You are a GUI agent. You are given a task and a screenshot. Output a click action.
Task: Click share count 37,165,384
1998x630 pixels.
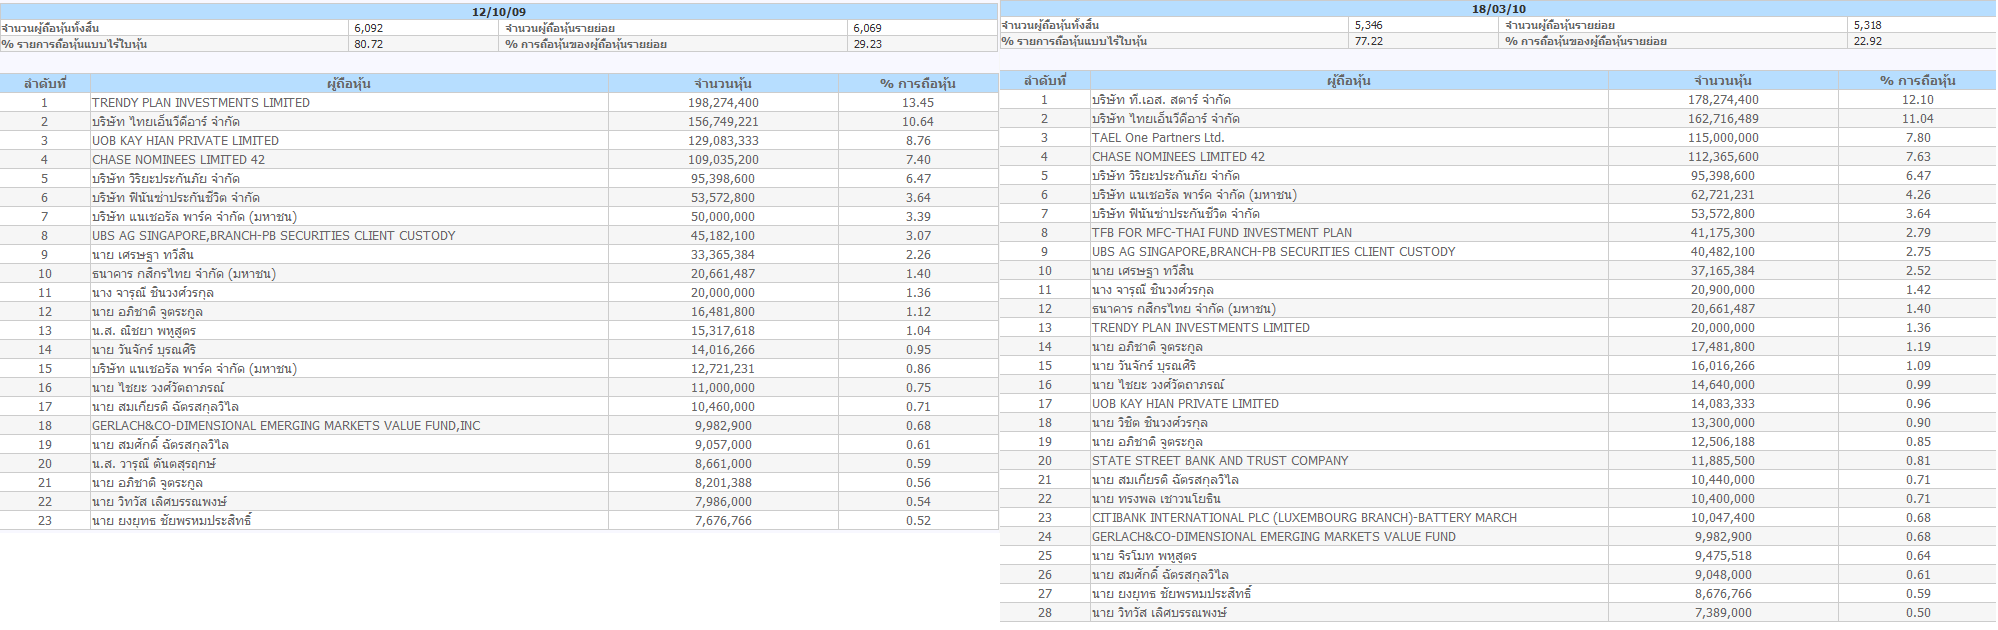point(1723,271)
